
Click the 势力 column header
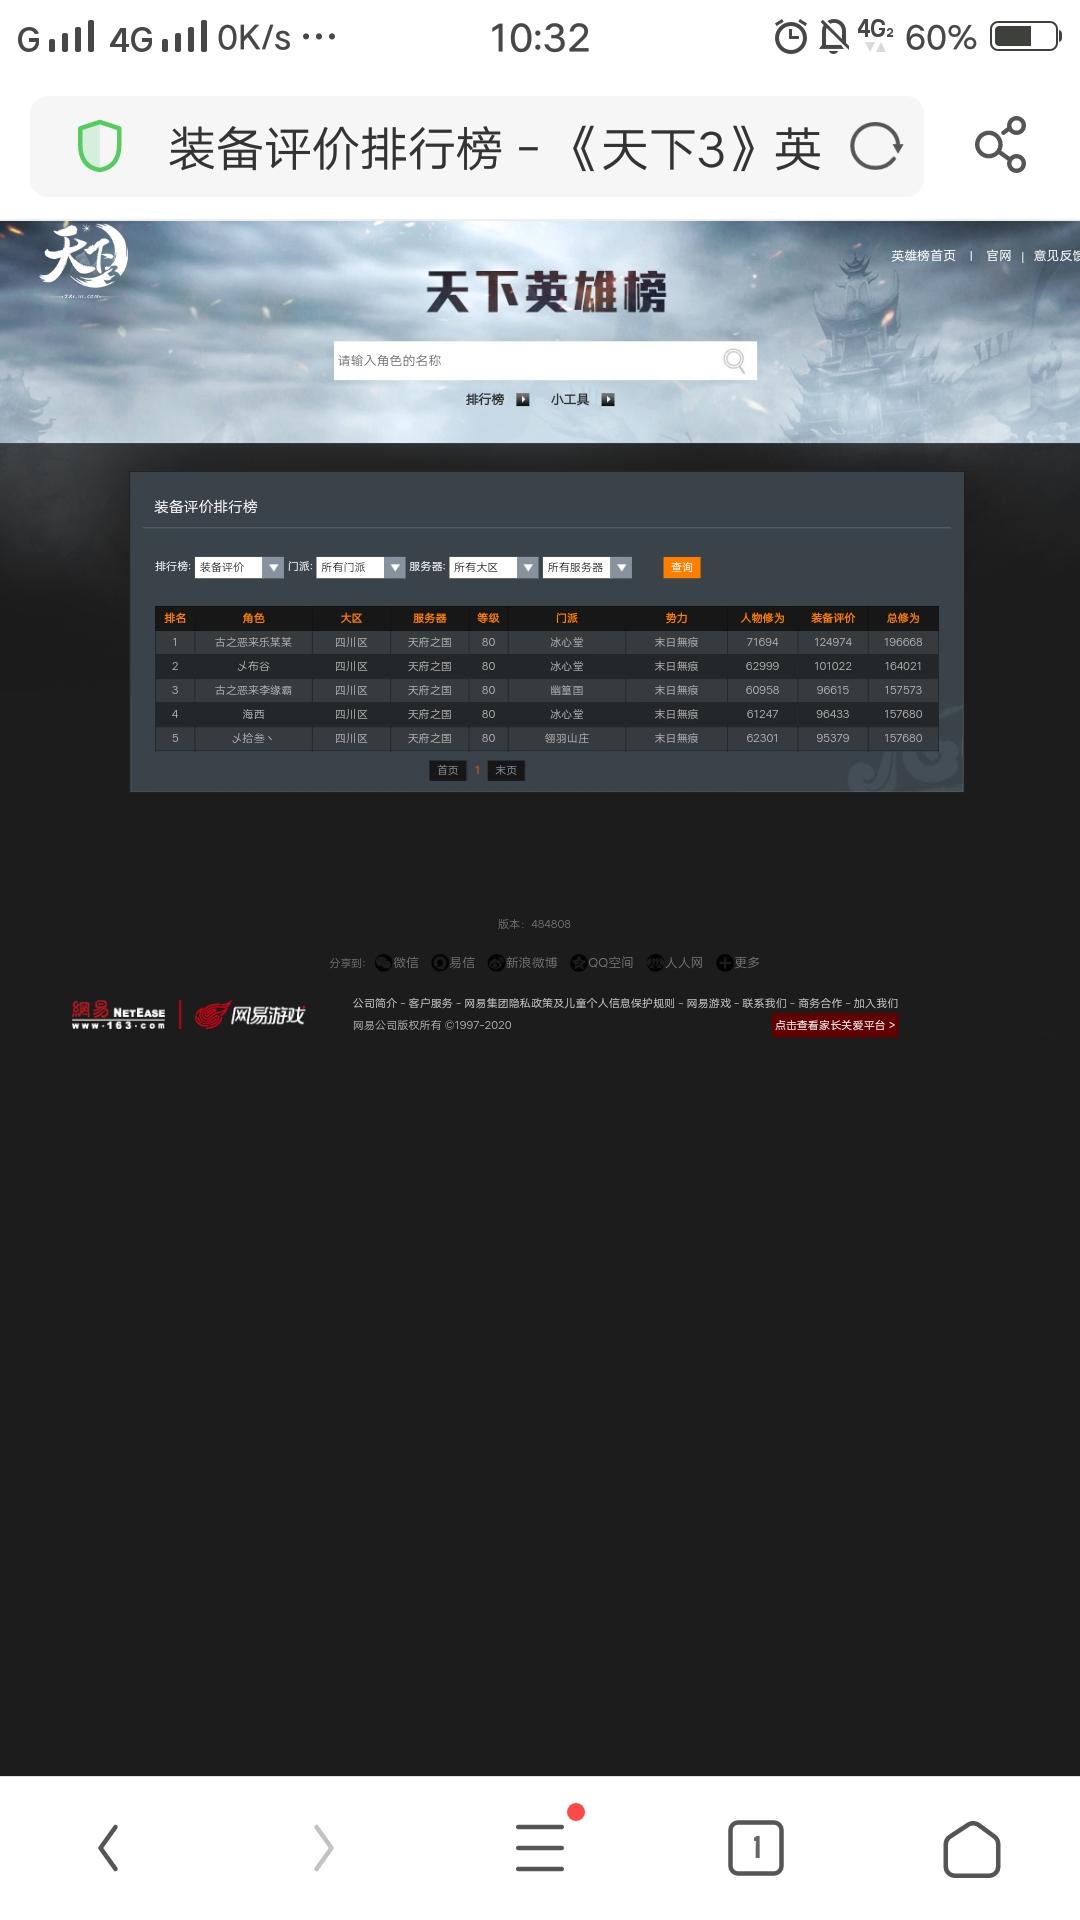(676, 618)
